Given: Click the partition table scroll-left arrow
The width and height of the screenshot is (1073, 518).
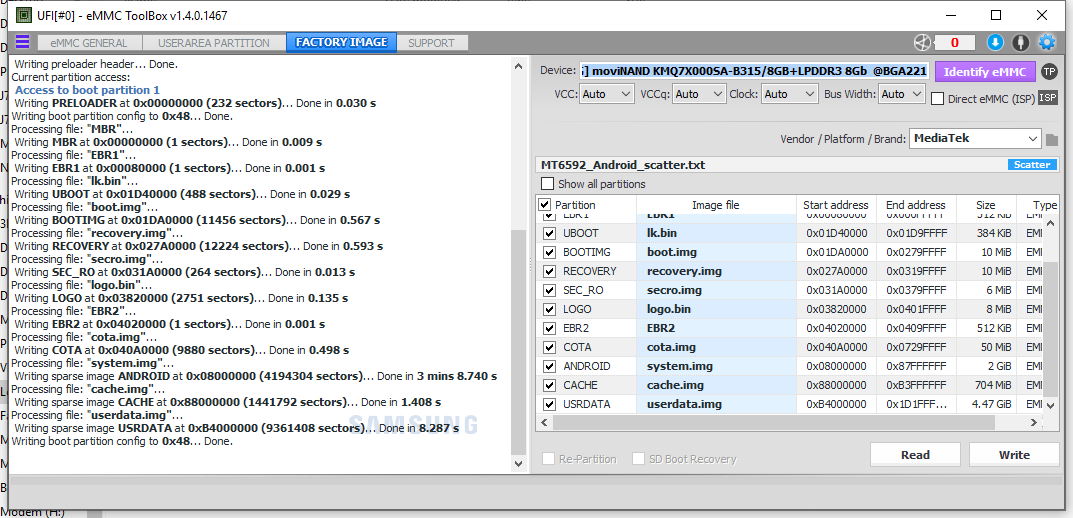Looking at the screenshot, I should pos(544,422).
